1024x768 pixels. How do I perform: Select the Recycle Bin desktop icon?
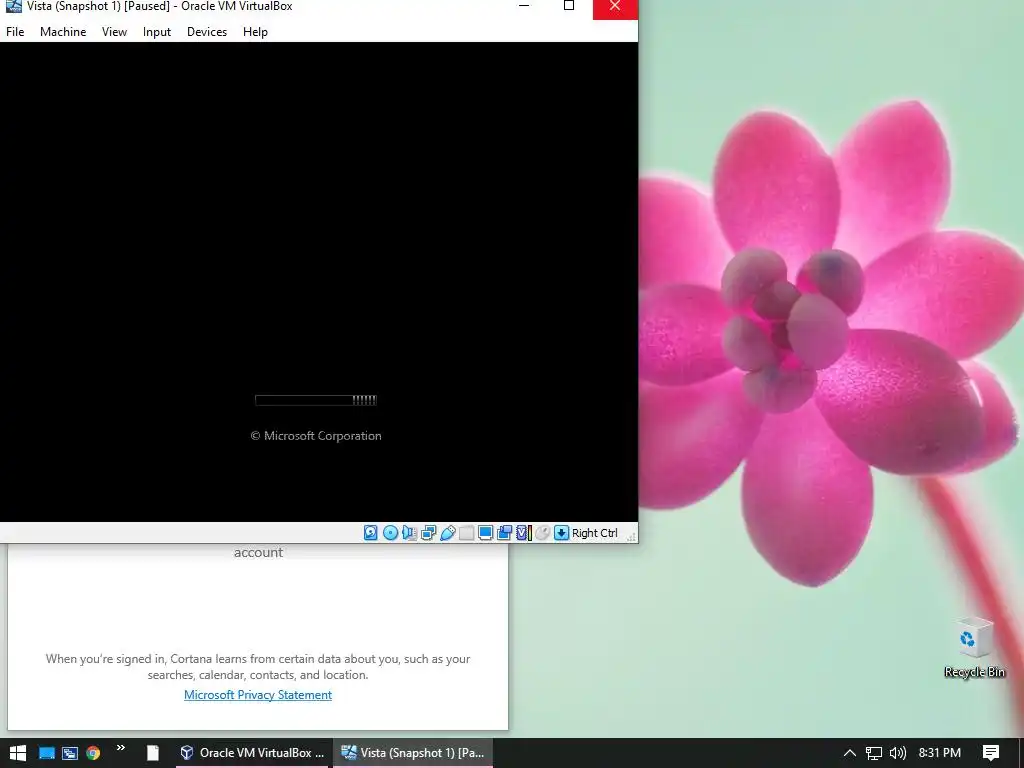pyautogui.click(x=974, y=648)
